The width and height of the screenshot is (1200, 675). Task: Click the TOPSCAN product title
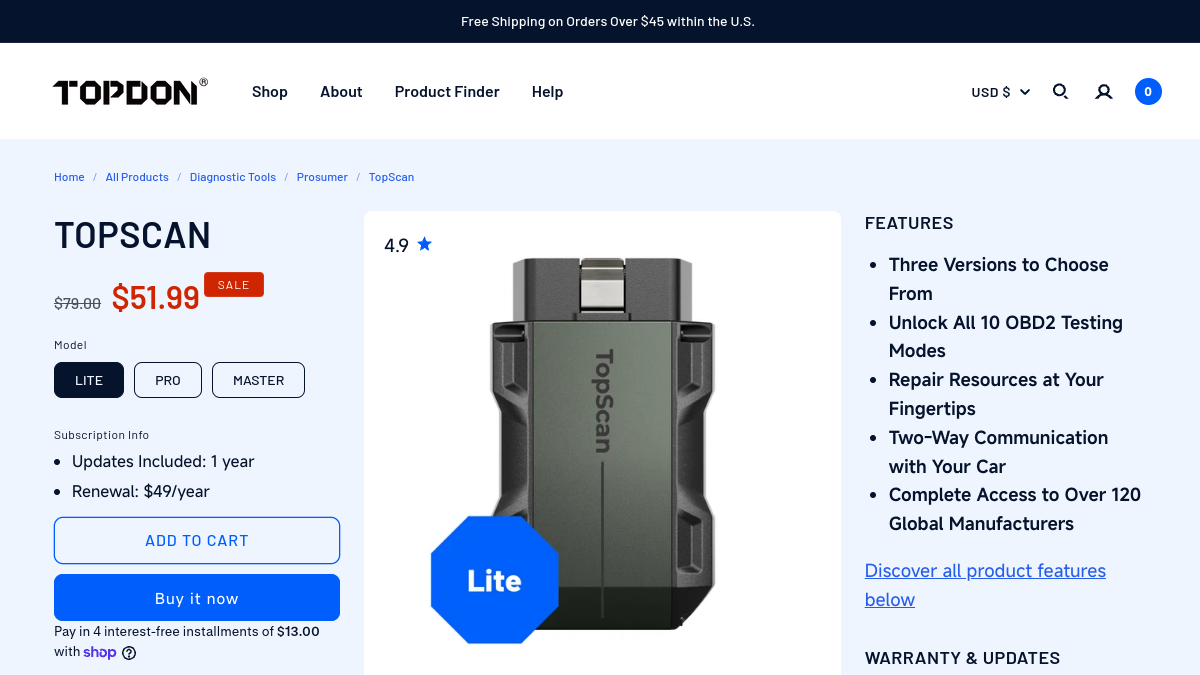132,236
